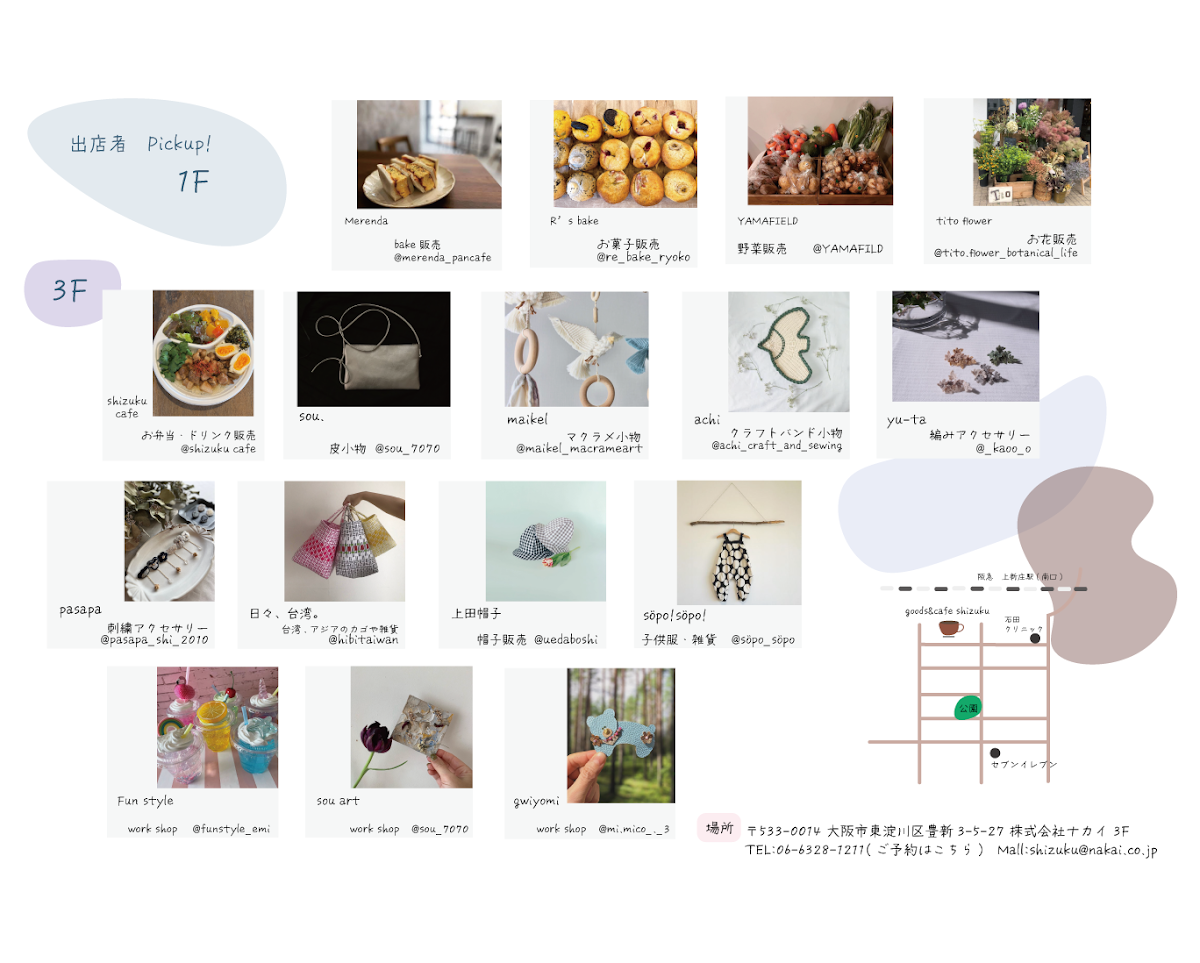Click the achi craft band bird photo

[789, 352]
